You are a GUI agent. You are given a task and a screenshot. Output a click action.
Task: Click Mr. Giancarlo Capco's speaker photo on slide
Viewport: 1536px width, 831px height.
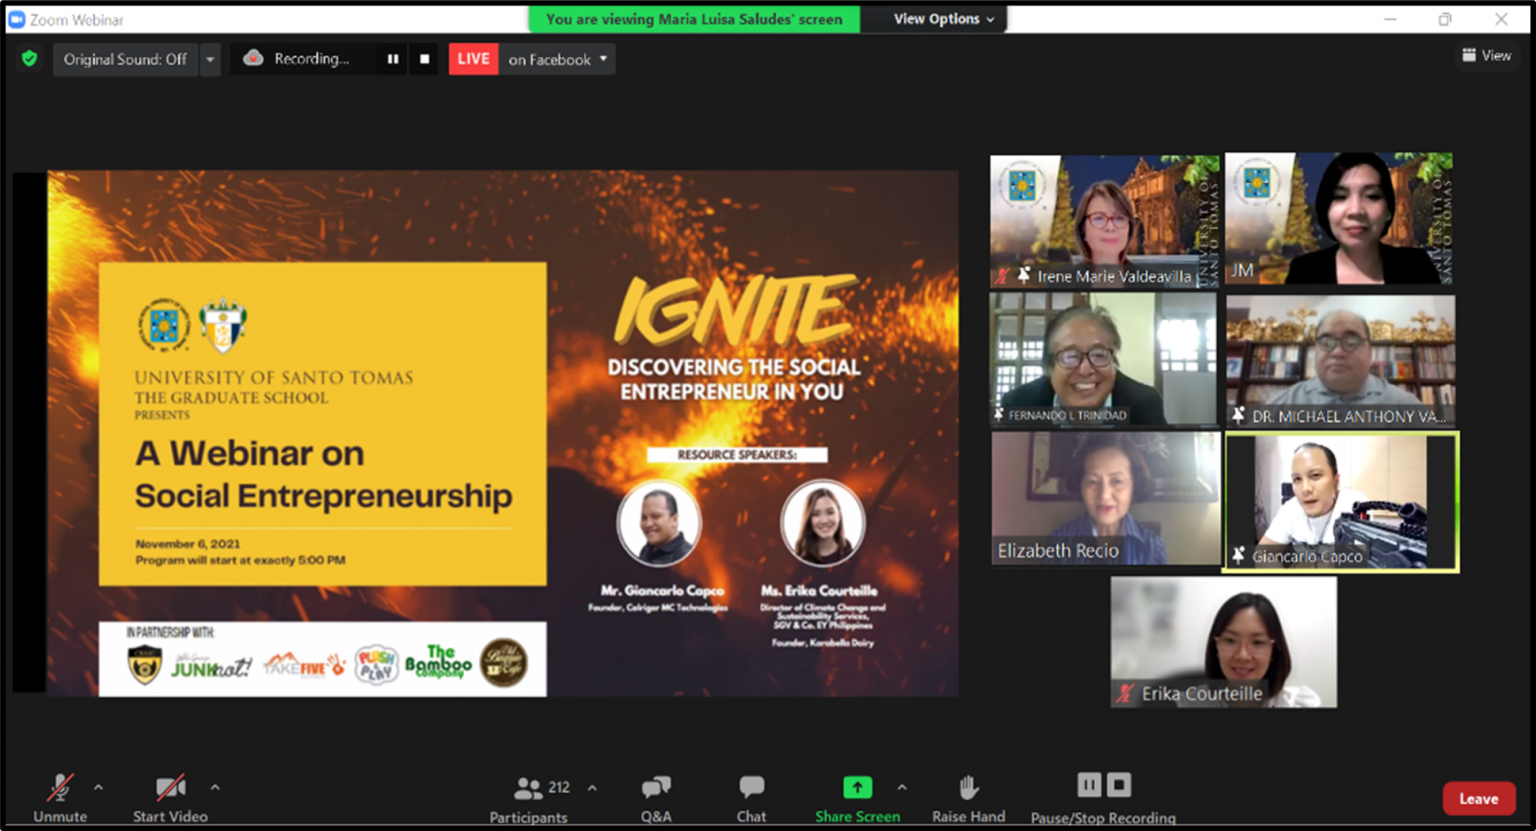point(660,523)
